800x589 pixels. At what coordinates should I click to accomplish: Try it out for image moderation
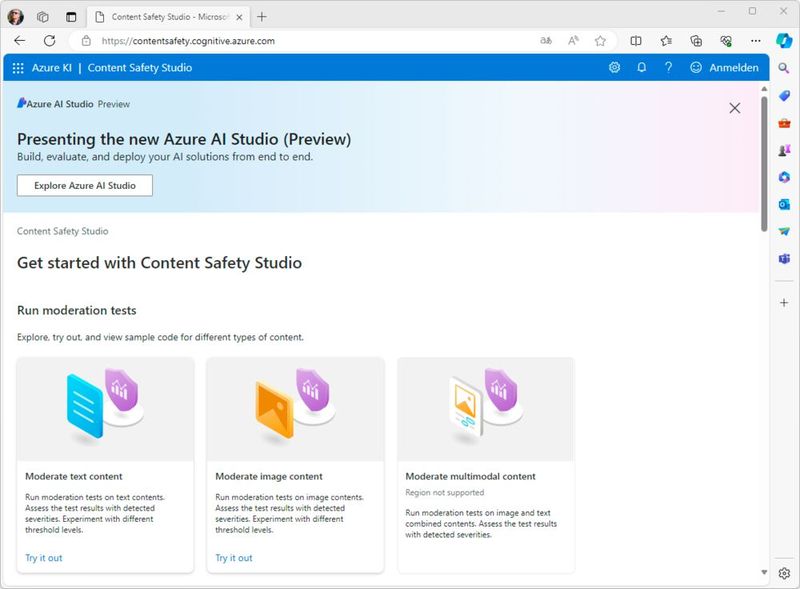coord(234,558)
